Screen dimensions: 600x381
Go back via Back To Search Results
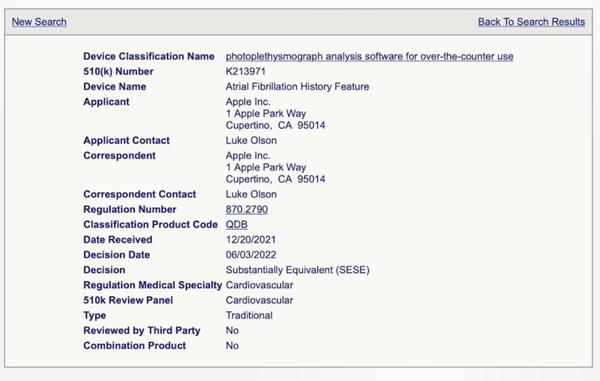point(531,22)
